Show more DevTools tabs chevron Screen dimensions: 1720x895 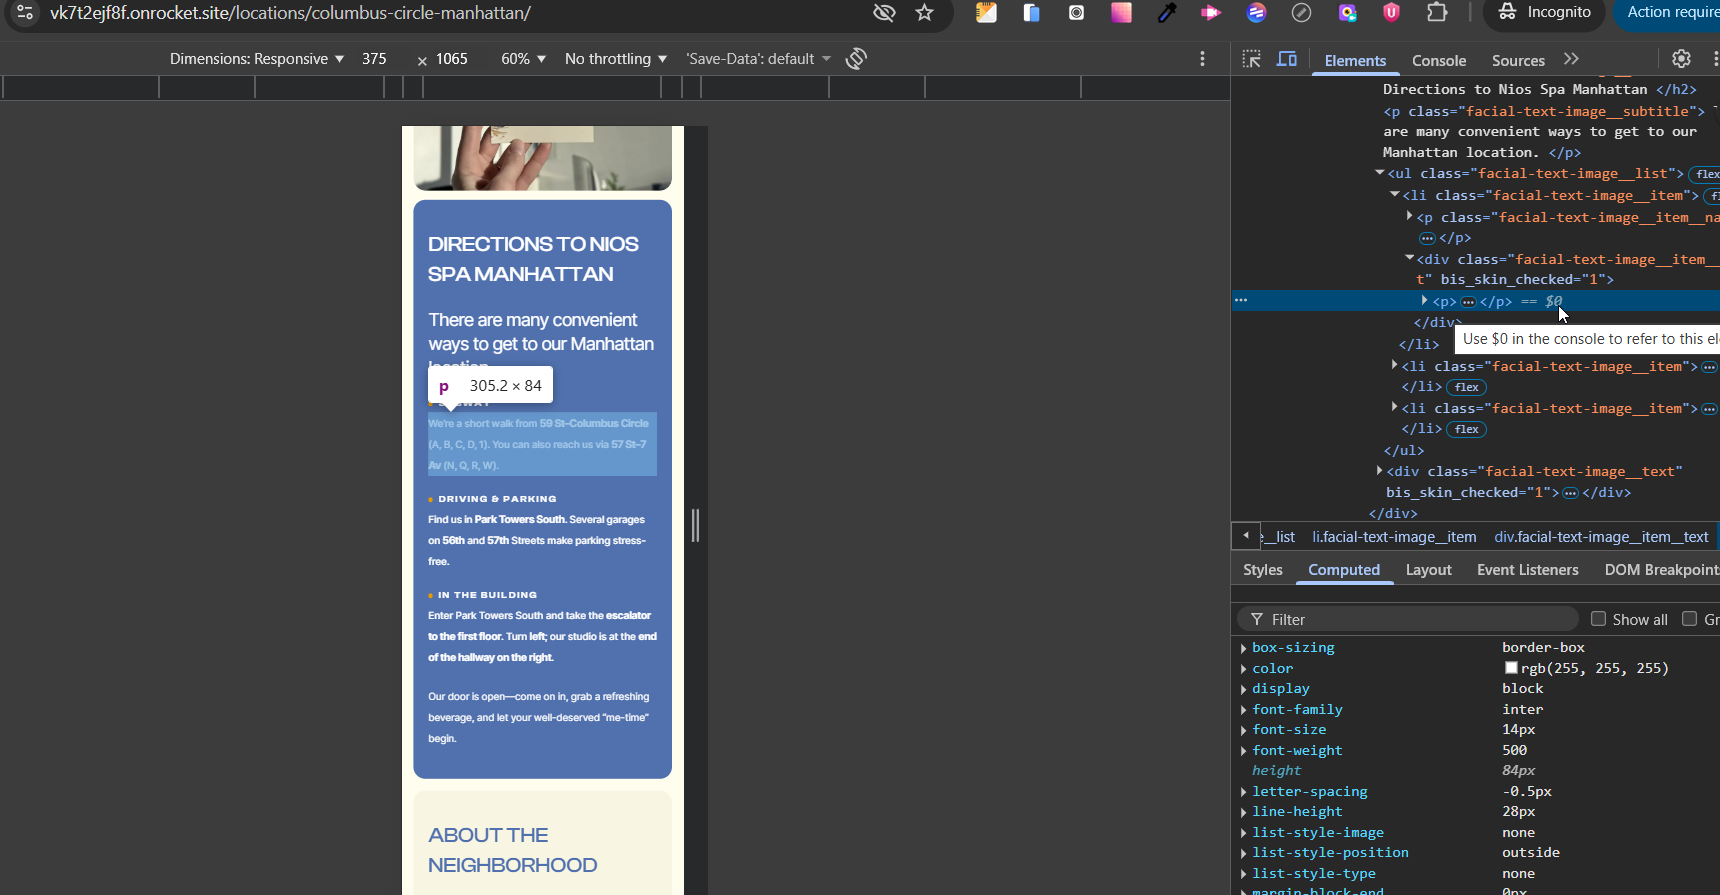(x=1571, y=59)
